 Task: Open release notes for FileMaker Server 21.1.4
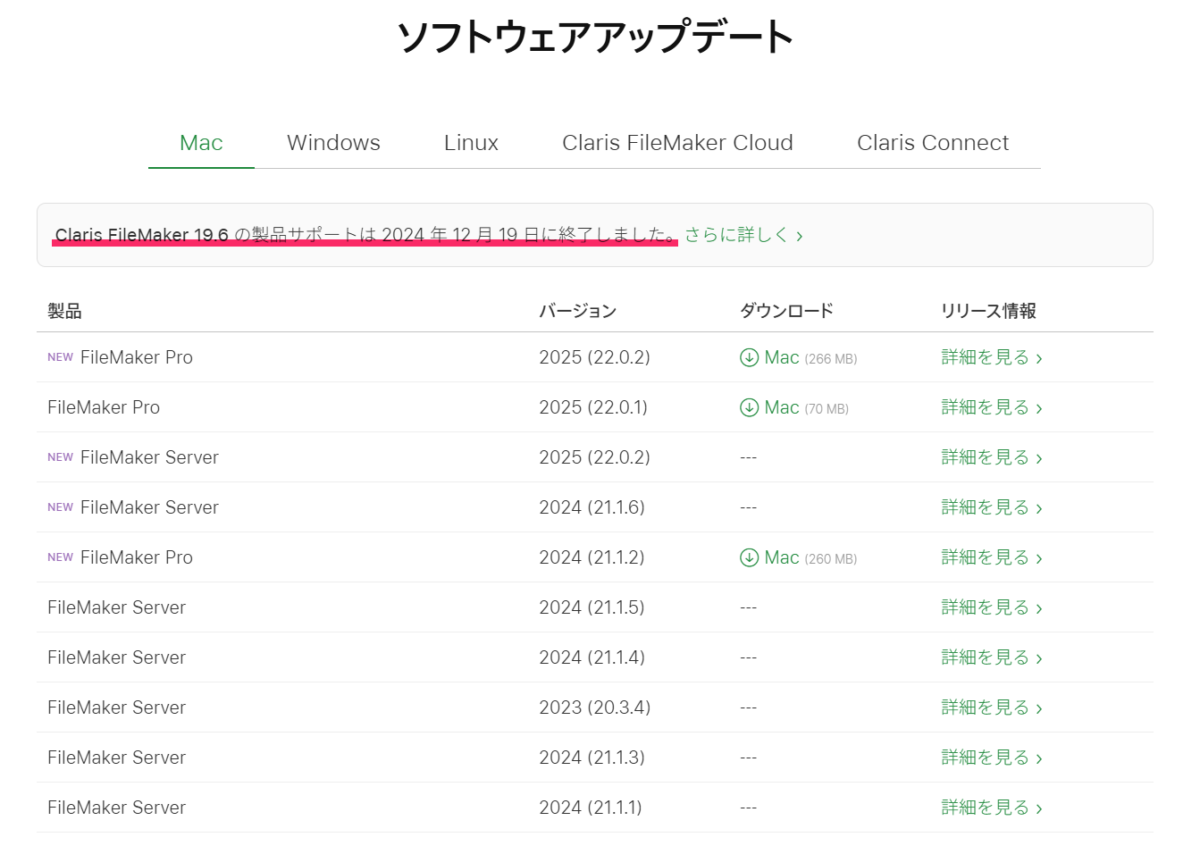(991, 658)
